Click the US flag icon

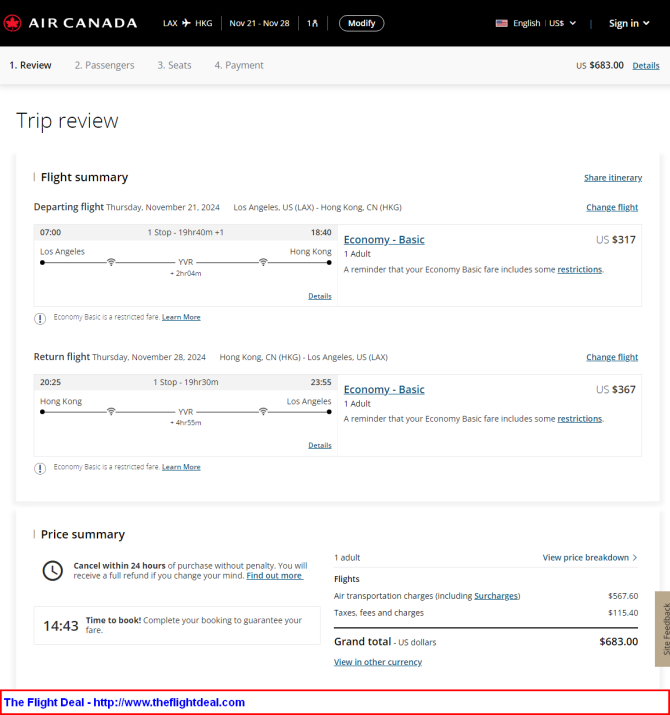tap(502, 23)
